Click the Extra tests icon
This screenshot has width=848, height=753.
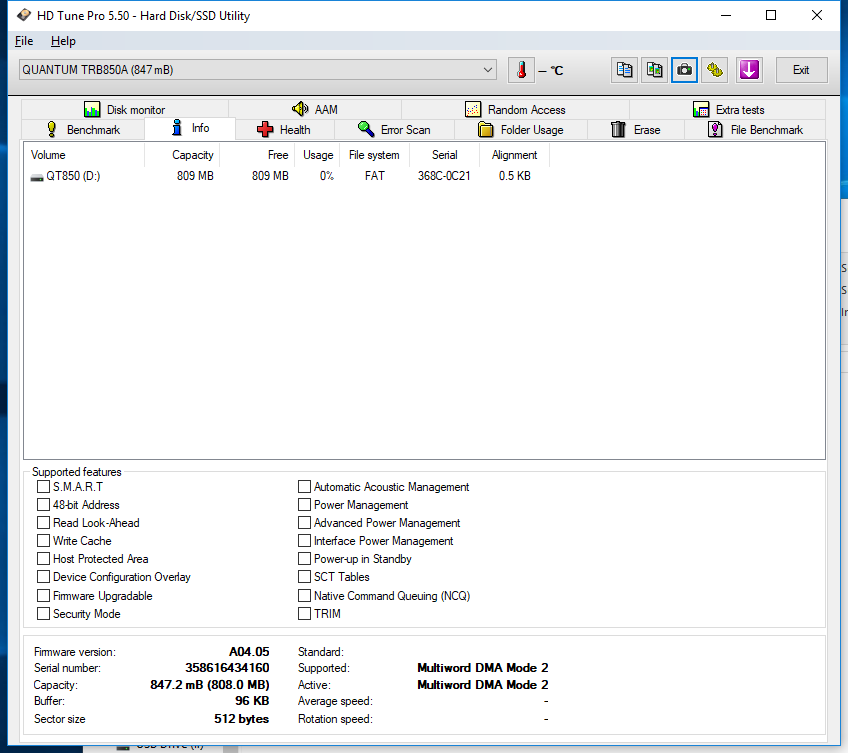pyautogui.click(x=701, y=109)
